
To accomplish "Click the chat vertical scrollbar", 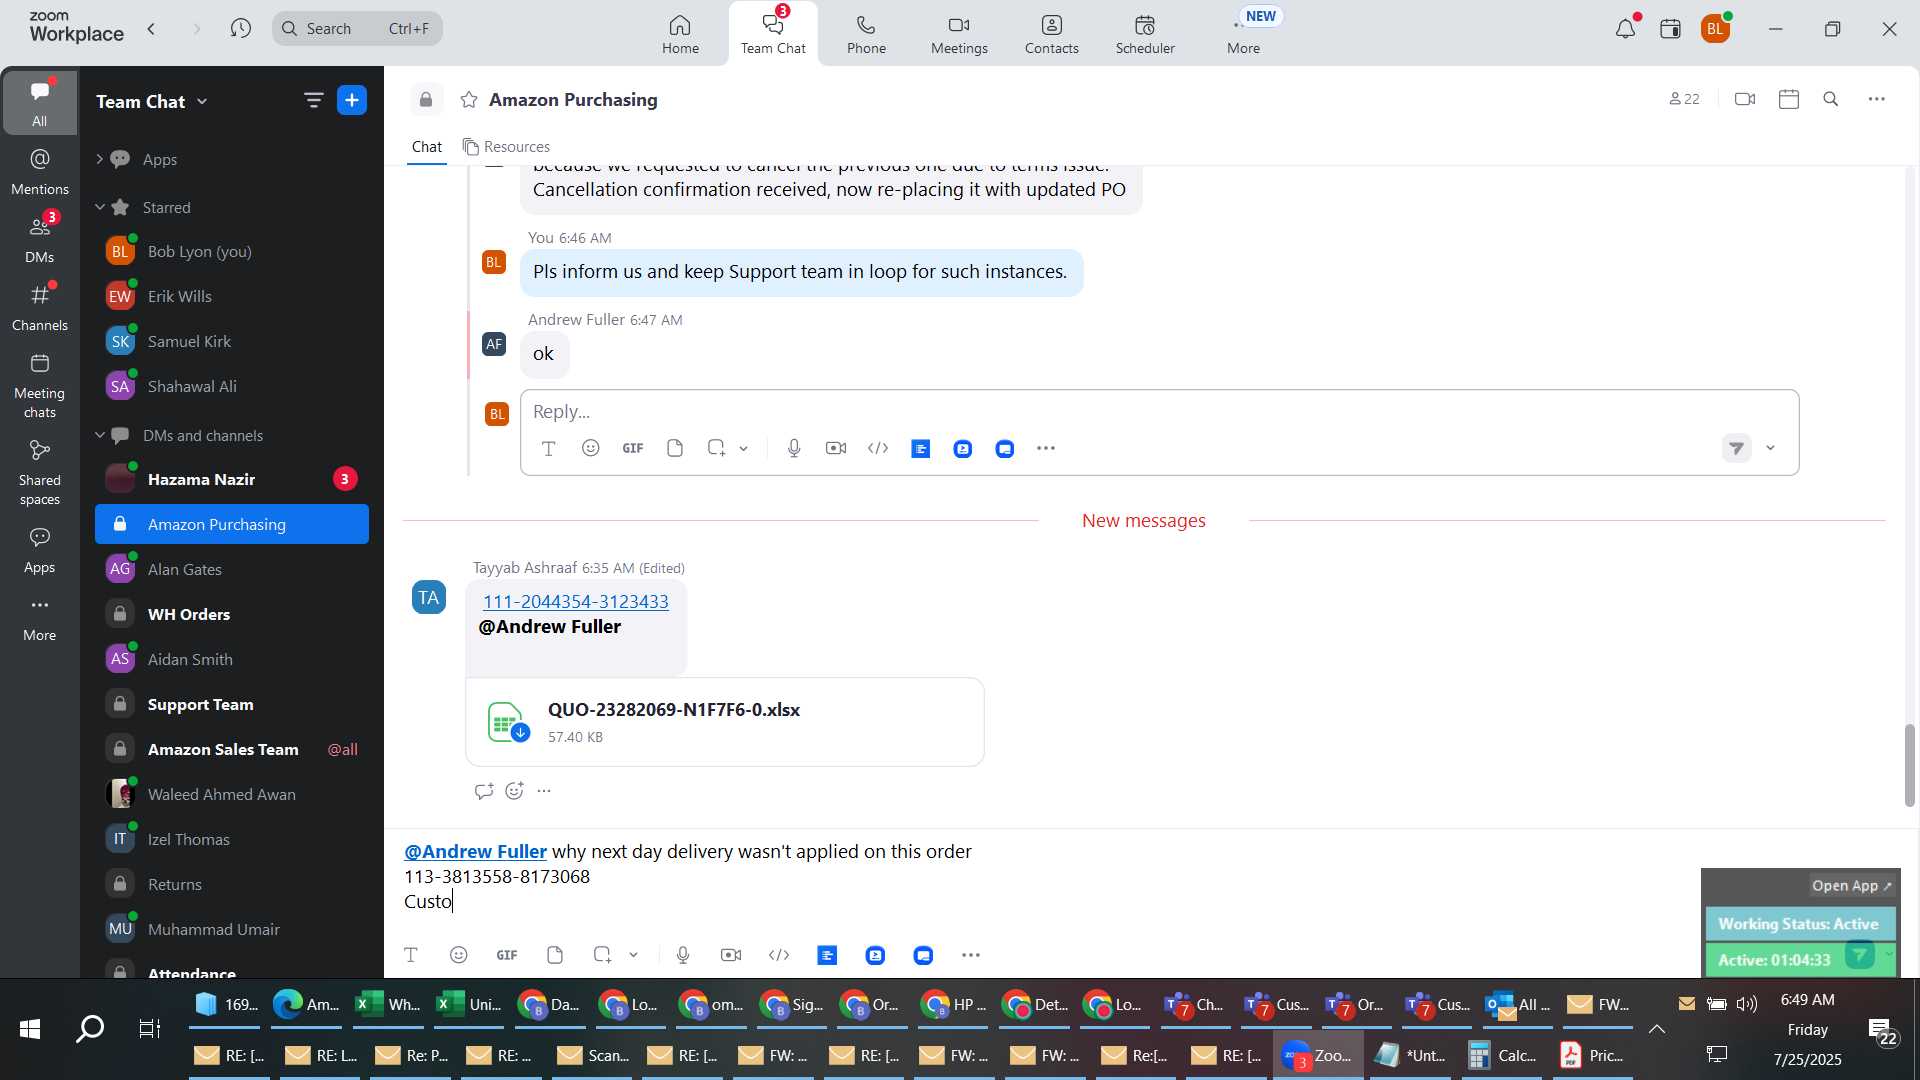I will (x=1909, y=765).
